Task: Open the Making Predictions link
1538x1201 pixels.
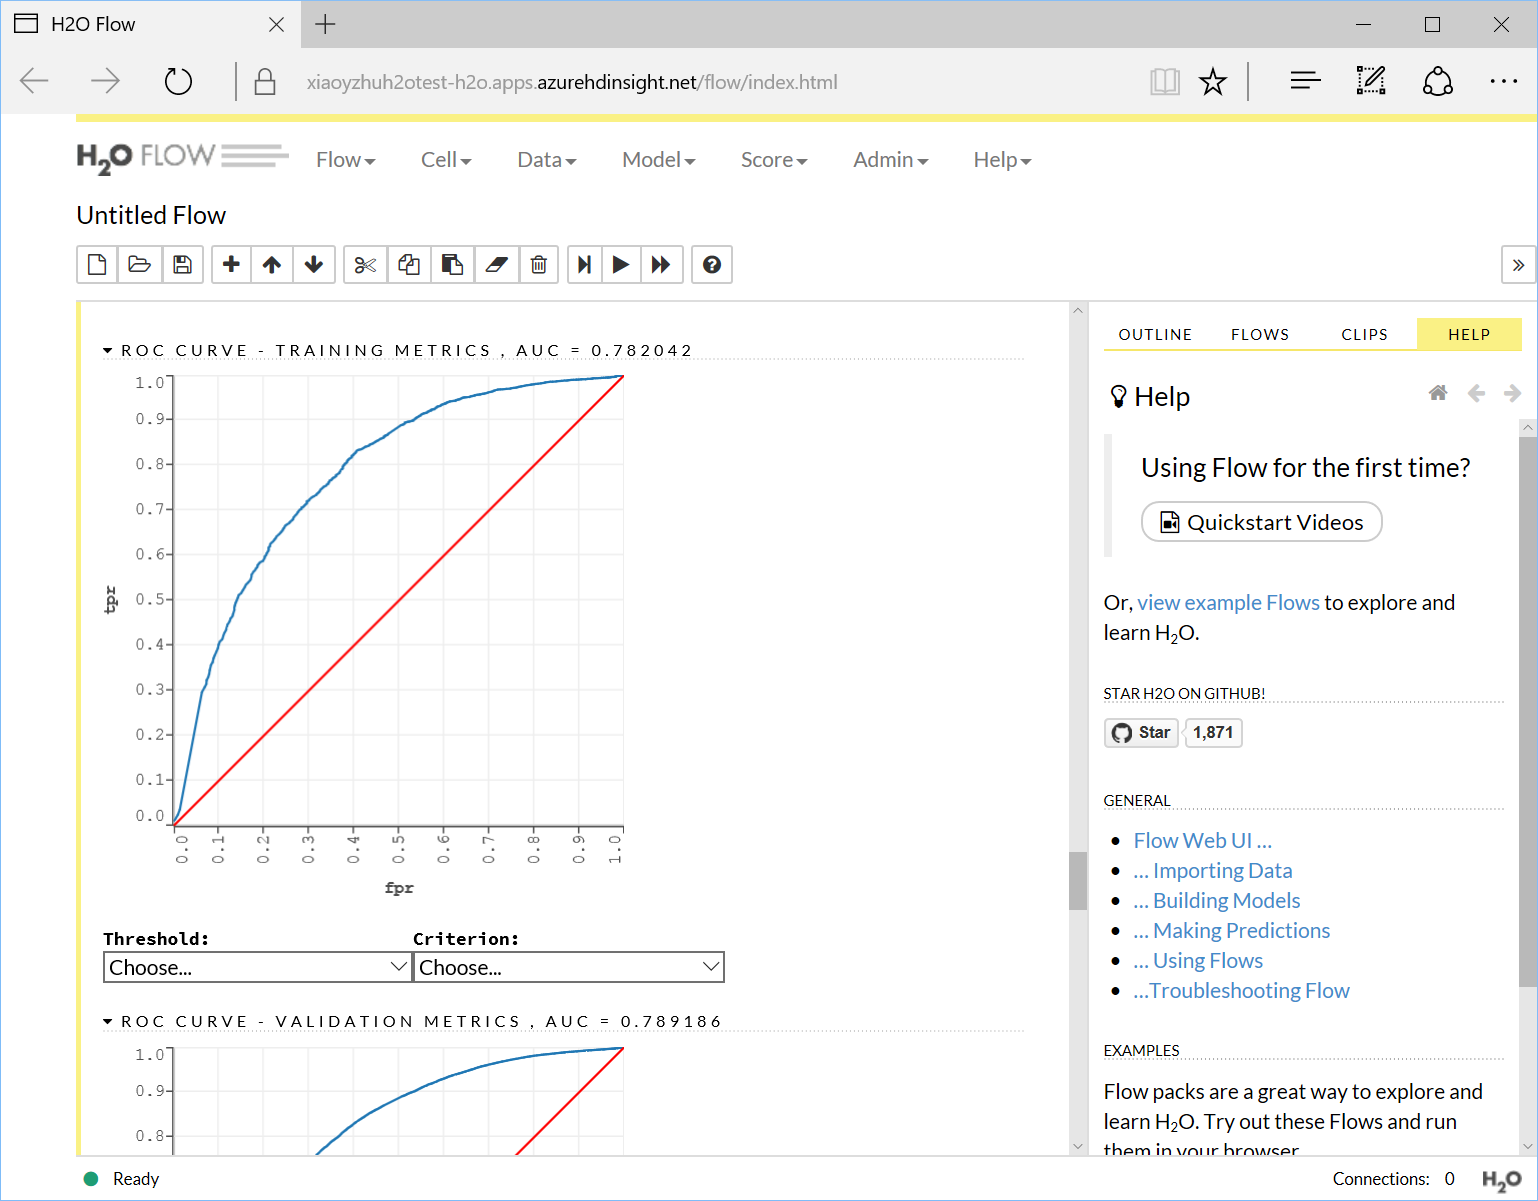Action: tap(1231, 931)
